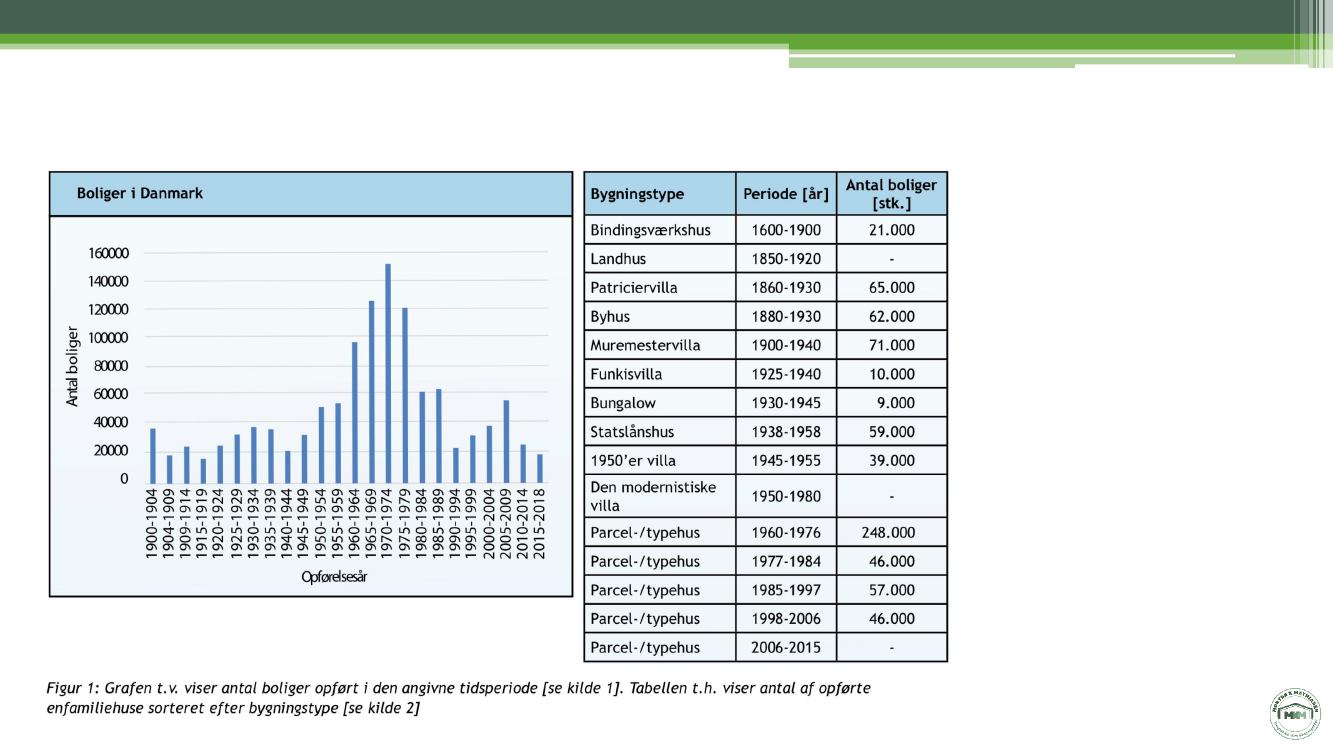The image size is (1333, 750).
Task: Click the period cell "1880-1930"
Action: tap(786, 317)
